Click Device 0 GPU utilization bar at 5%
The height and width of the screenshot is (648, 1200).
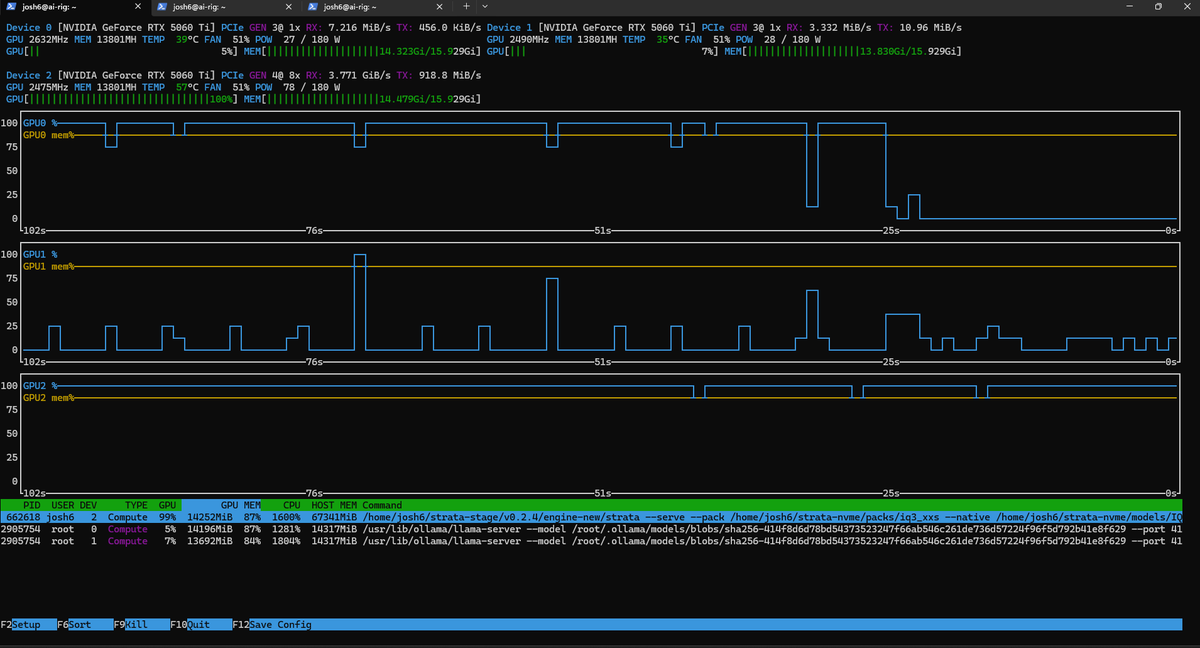122,51
